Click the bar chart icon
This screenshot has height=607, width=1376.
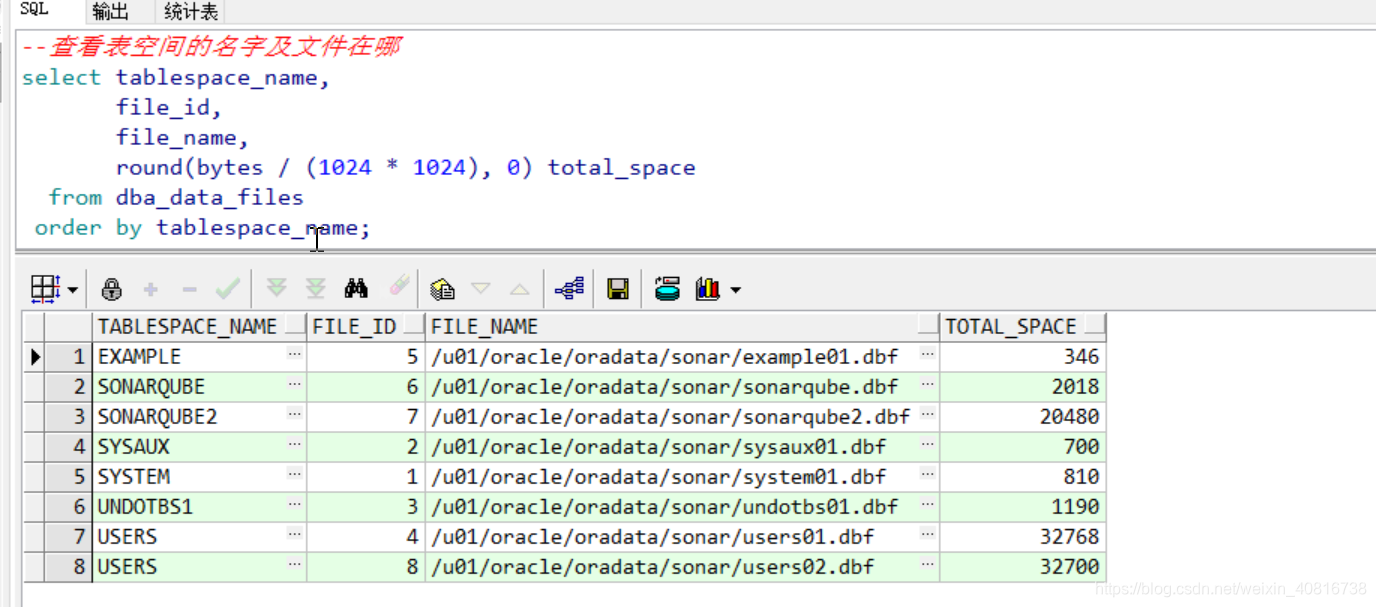click(x=708, y=289)
